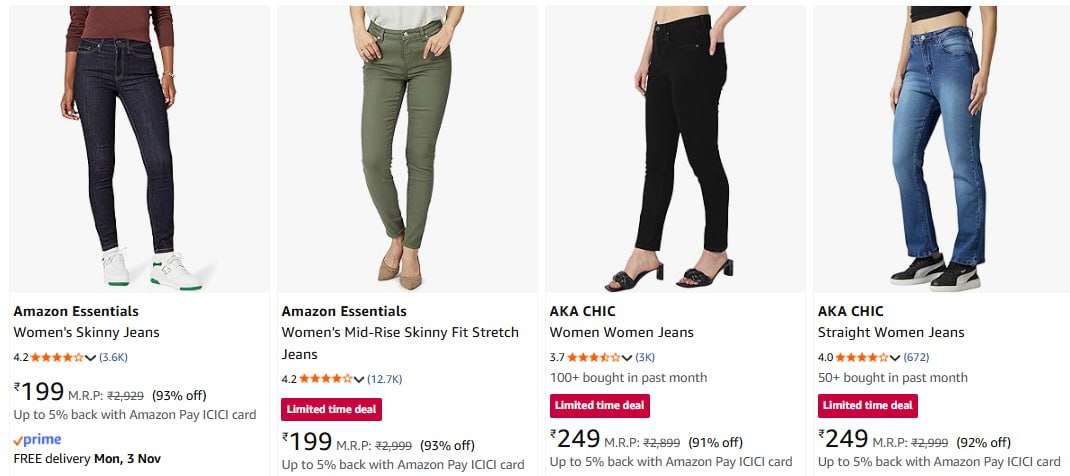Screen dimensions: 1070x476
Task: Click the Prime logo badge
Action: 38,440
